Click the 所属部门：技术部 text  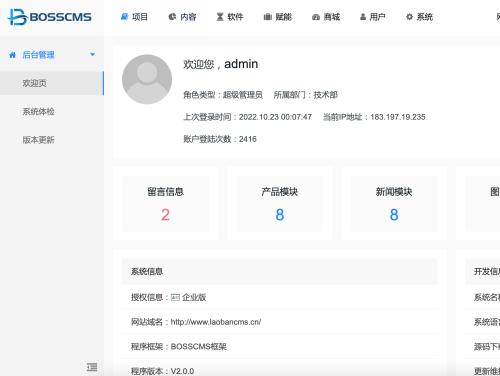(x=306, y=95)
